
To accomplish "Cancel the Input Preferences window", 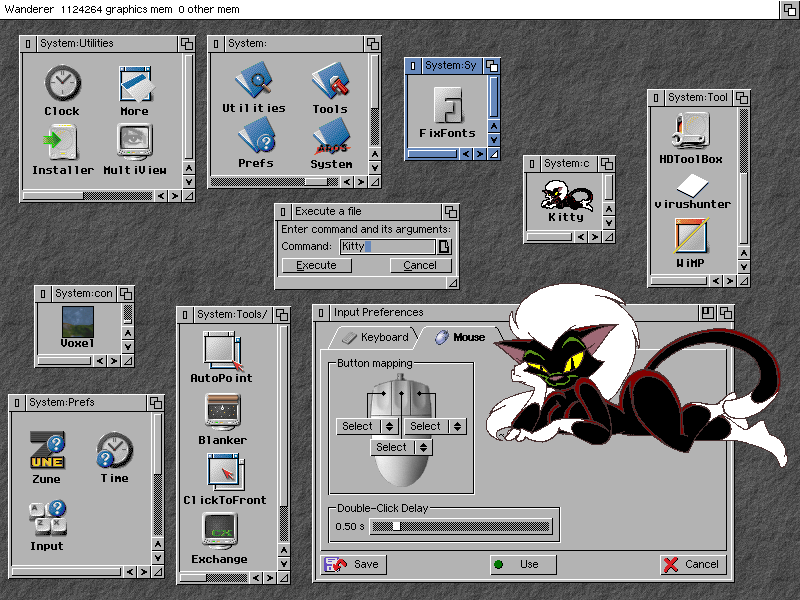I will coord(693,564).
